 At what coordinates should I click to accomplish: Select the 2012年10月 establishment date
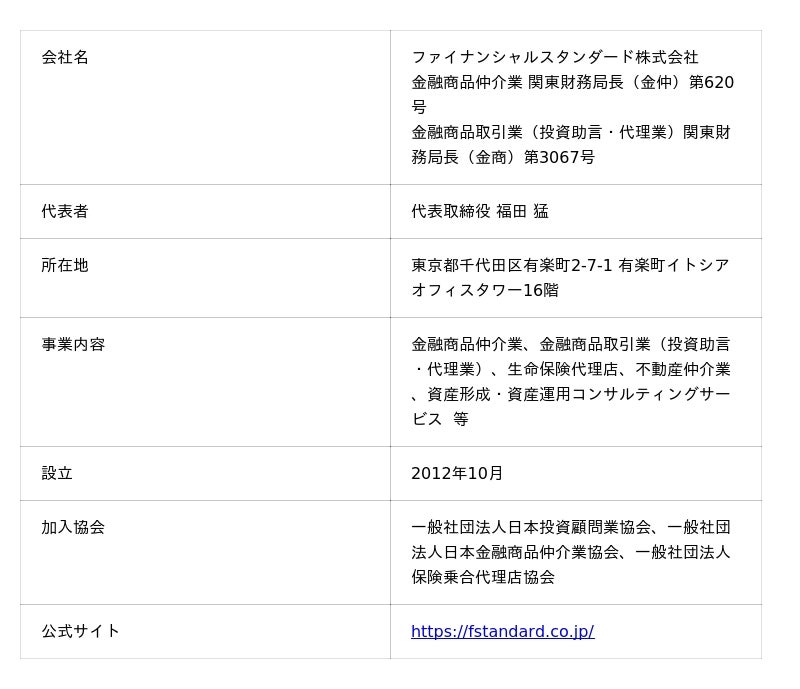457,474
